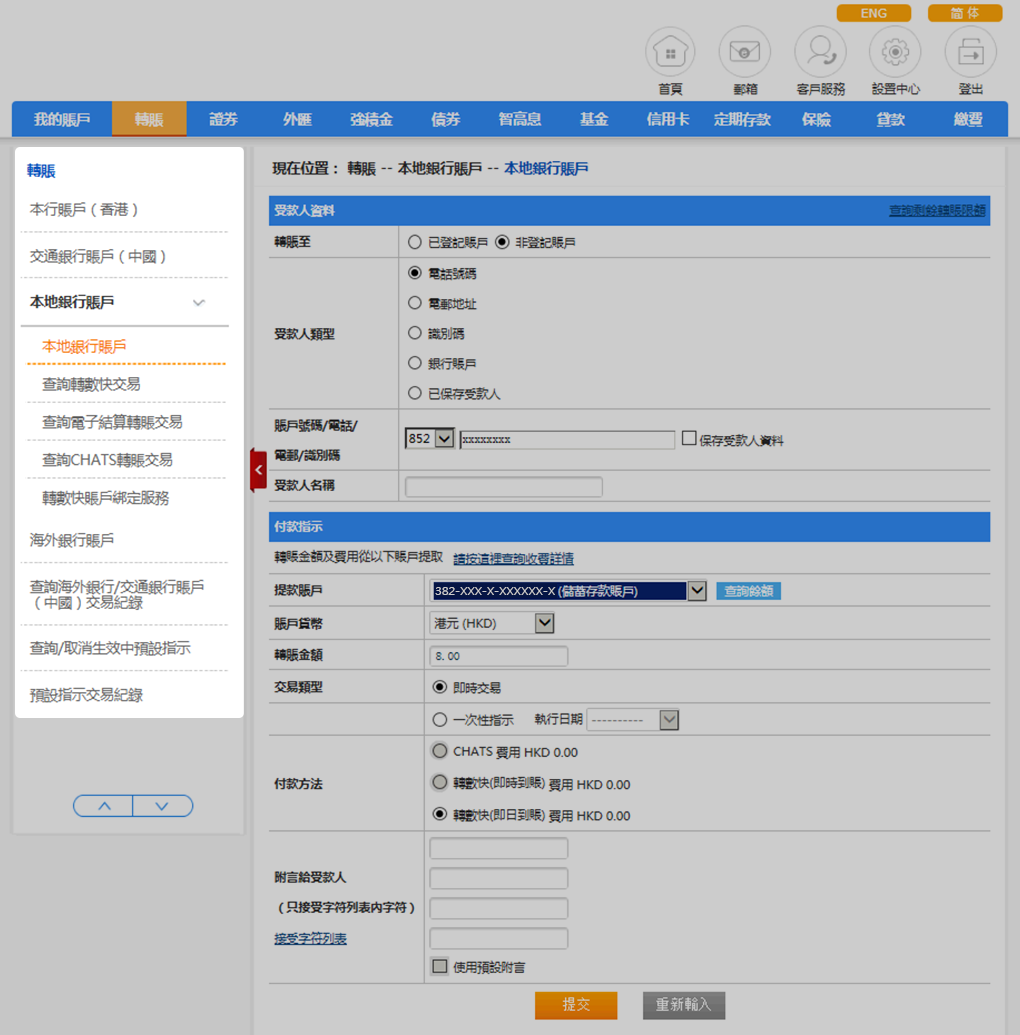Go to the 首頁 home icon
The width and height of the screenshot is (1020, 1035).
click(x=670, y=53)
